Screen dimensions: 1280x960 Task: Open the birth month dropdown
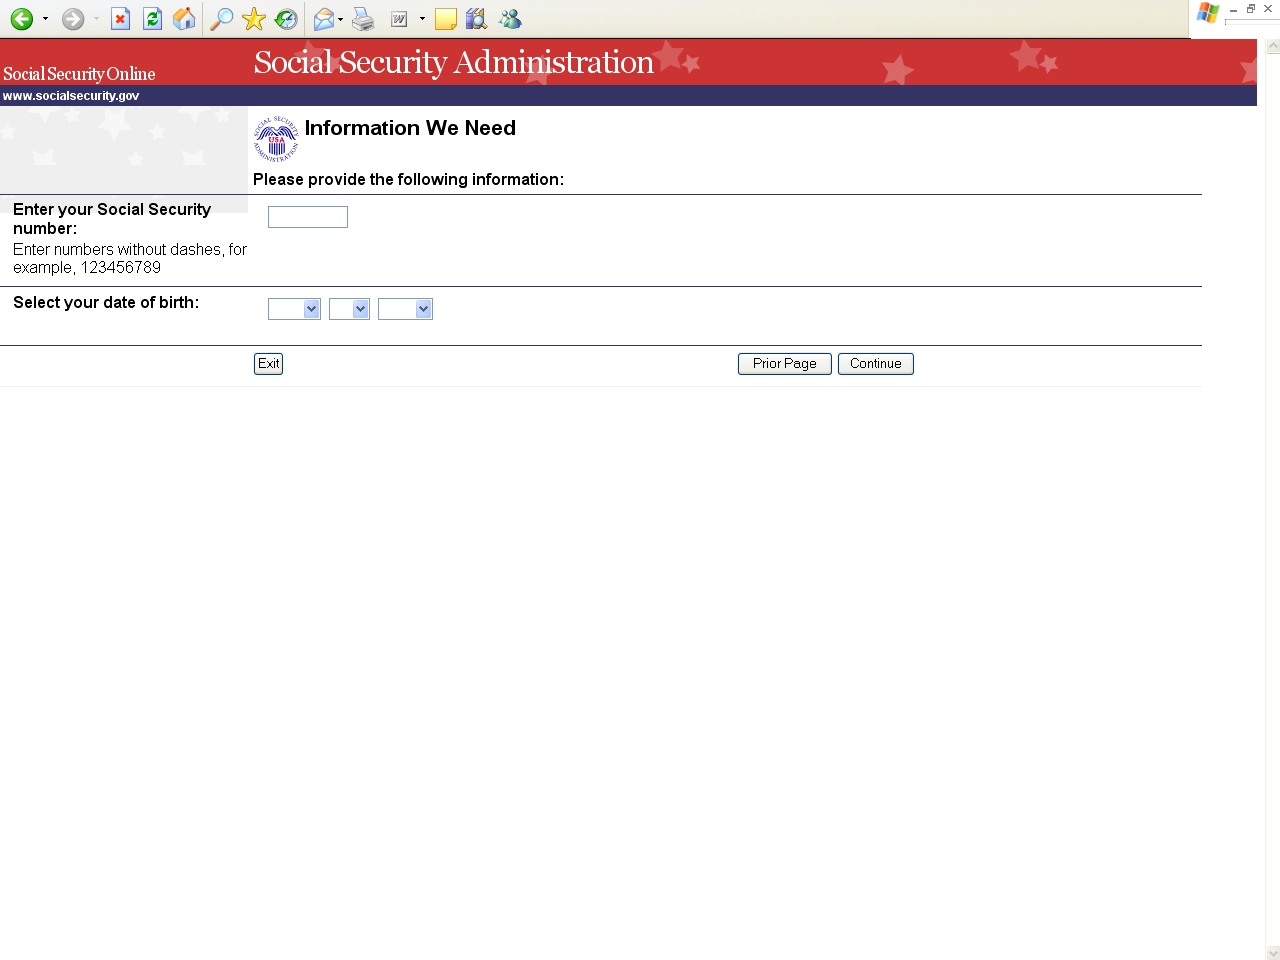(294, 309)
